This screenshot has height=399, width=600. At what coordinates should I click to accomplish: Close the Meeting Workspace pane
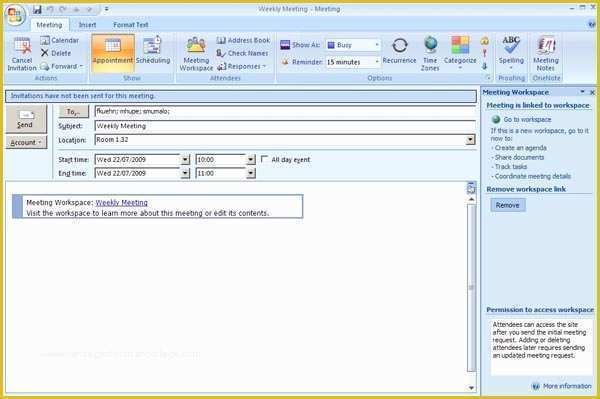[592, 92]
